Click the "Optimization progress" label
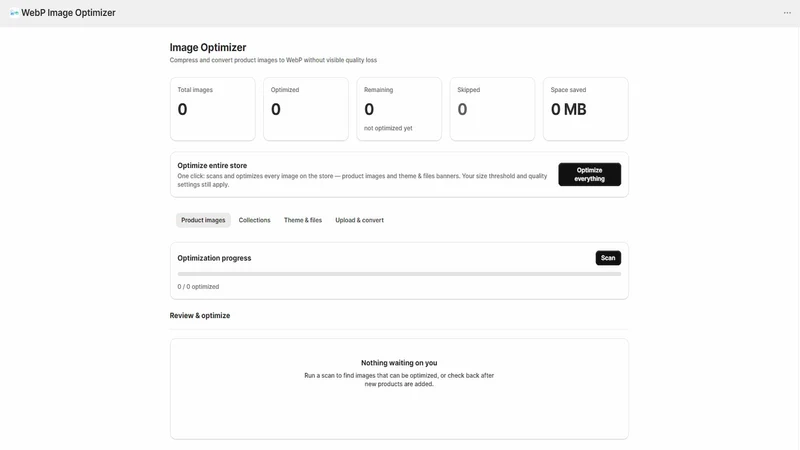The height and width of the screenshot is (450, 800). (x=214, y=258)
